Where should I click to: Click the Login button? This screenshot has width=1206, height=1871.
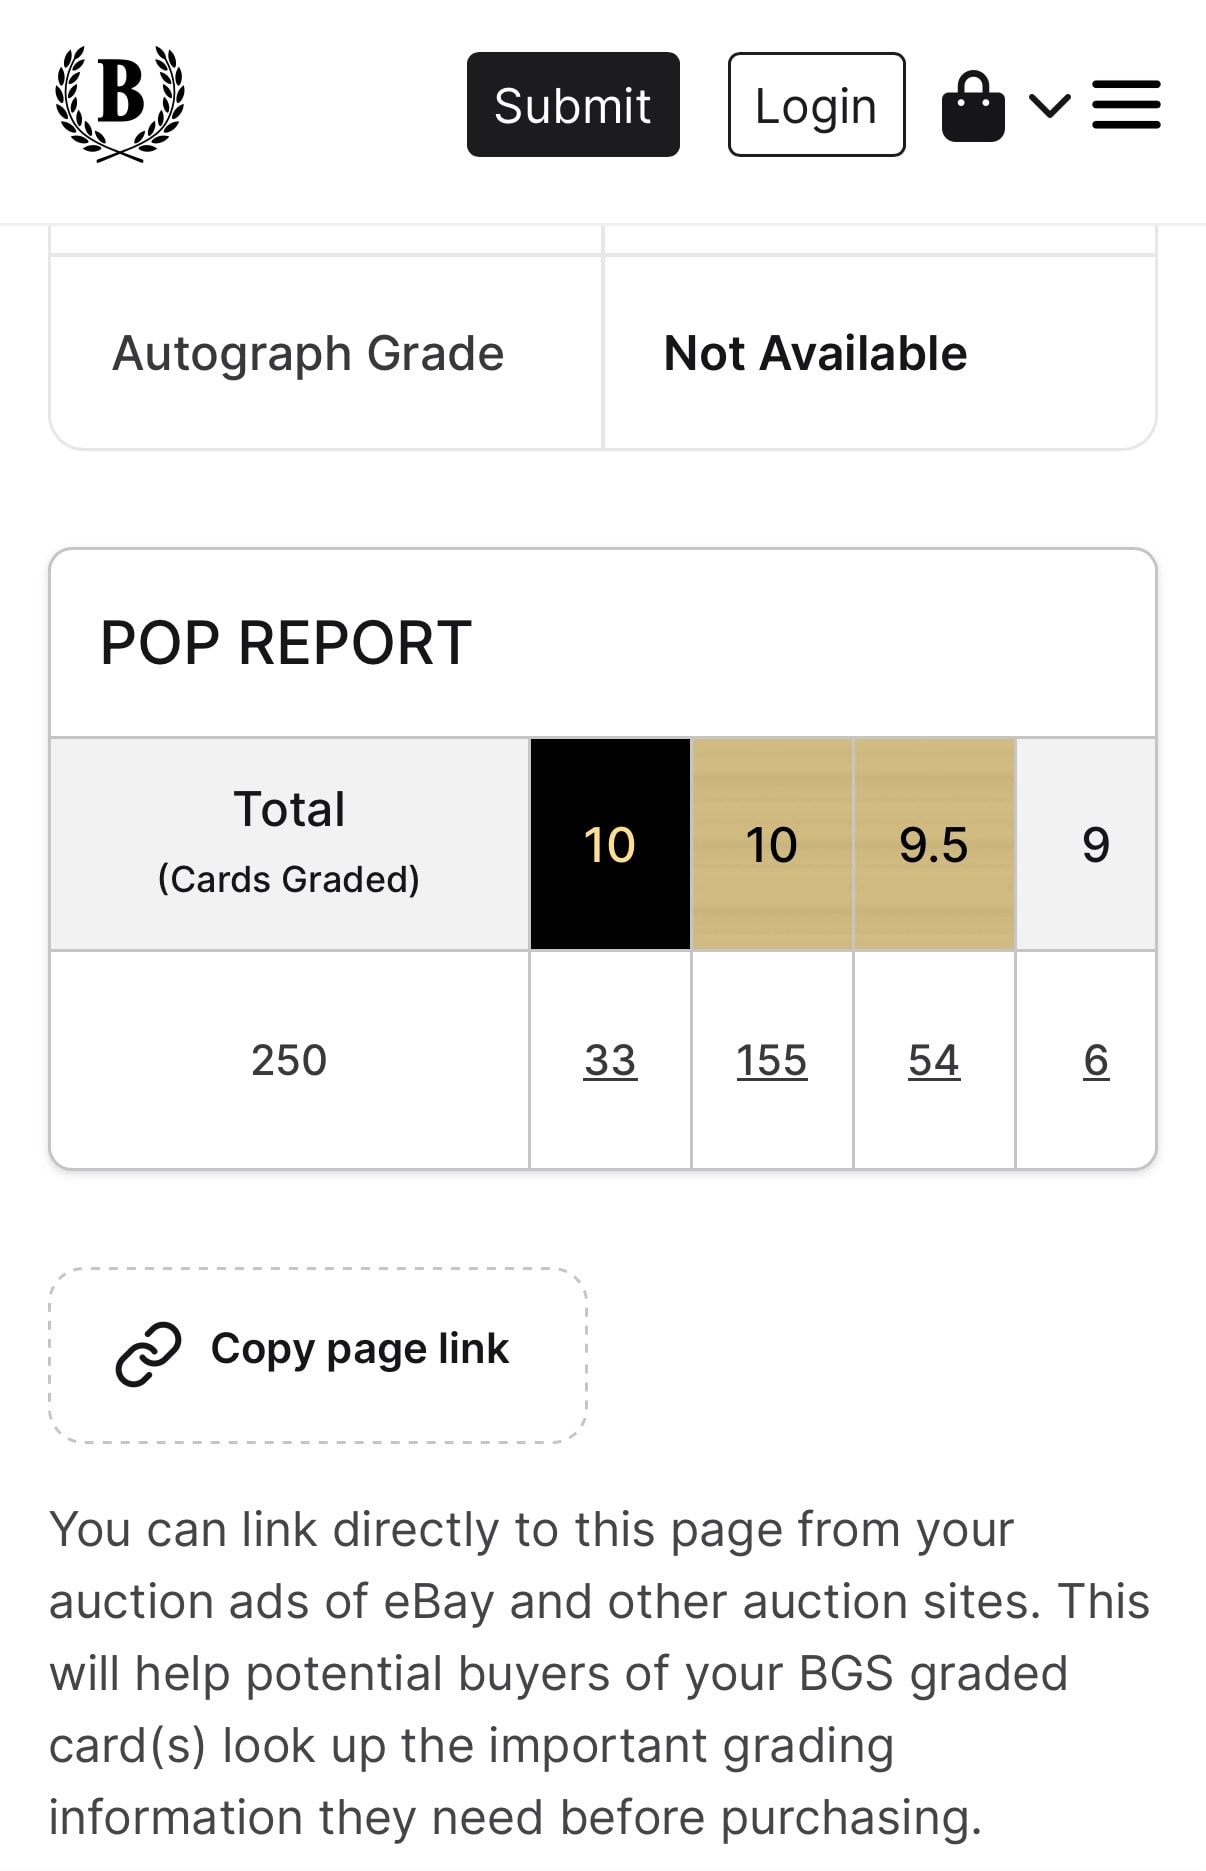[816, 105]
